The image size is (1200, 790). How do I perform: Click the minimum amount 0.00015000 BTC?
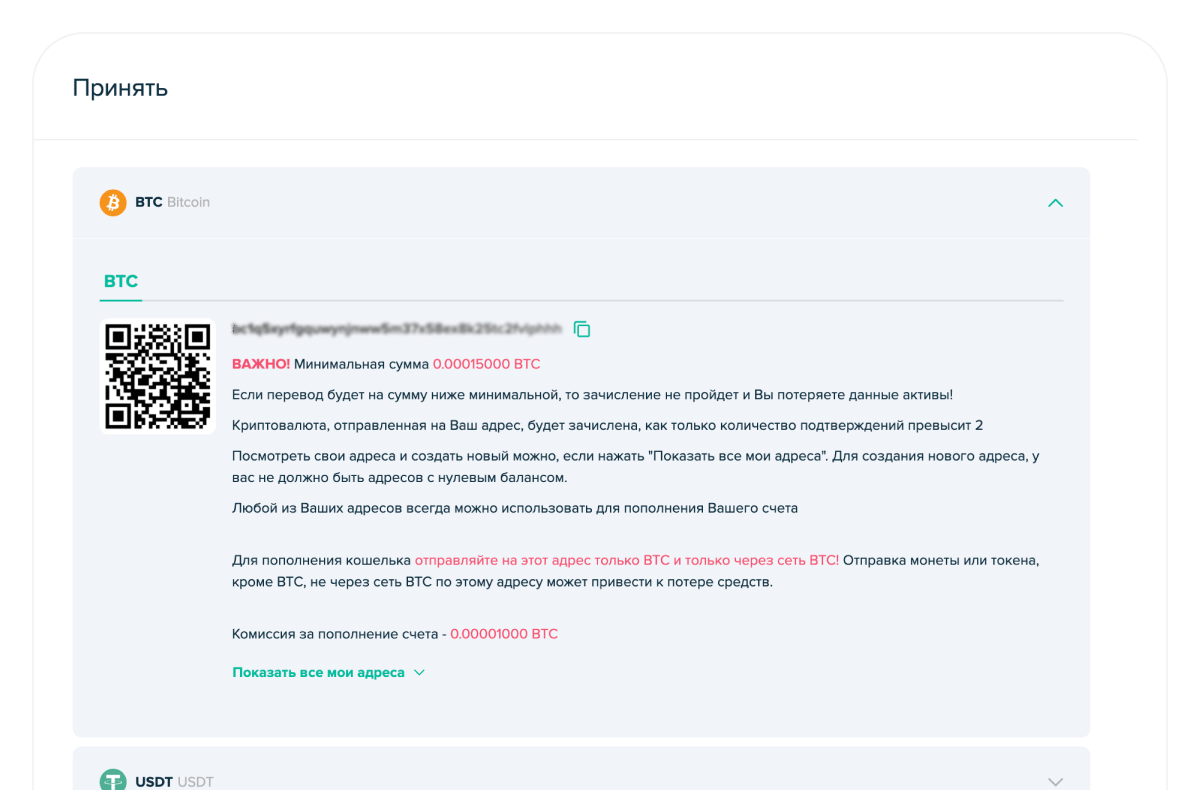(x=486, y=364)
